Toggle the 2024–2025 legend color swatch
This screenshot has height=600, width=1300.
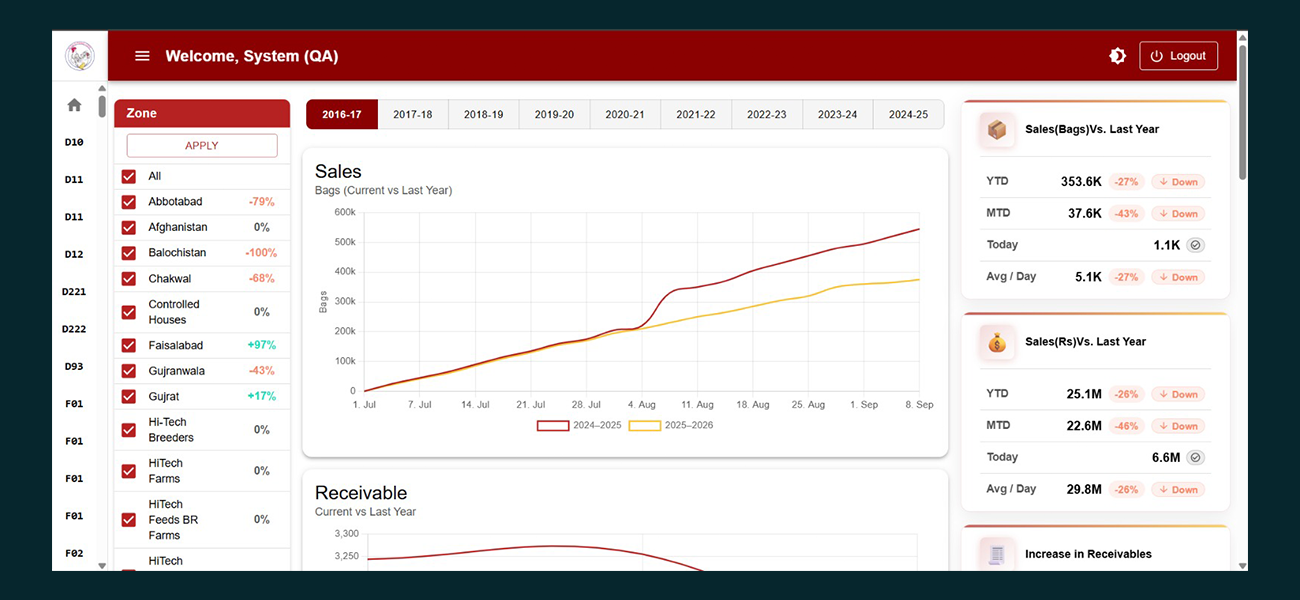coord(553,425)
